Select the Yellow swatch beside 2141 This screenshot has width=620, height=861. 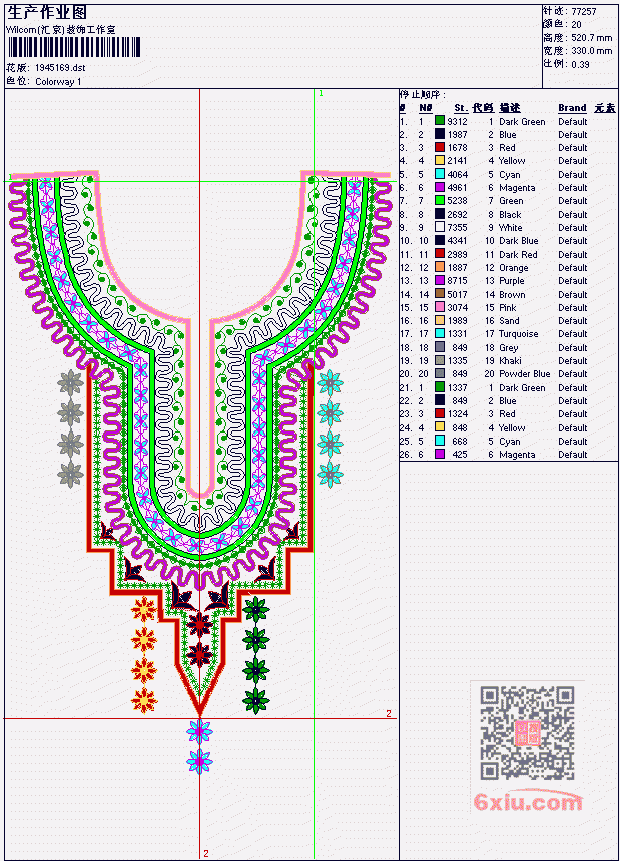tap(440, 160)
